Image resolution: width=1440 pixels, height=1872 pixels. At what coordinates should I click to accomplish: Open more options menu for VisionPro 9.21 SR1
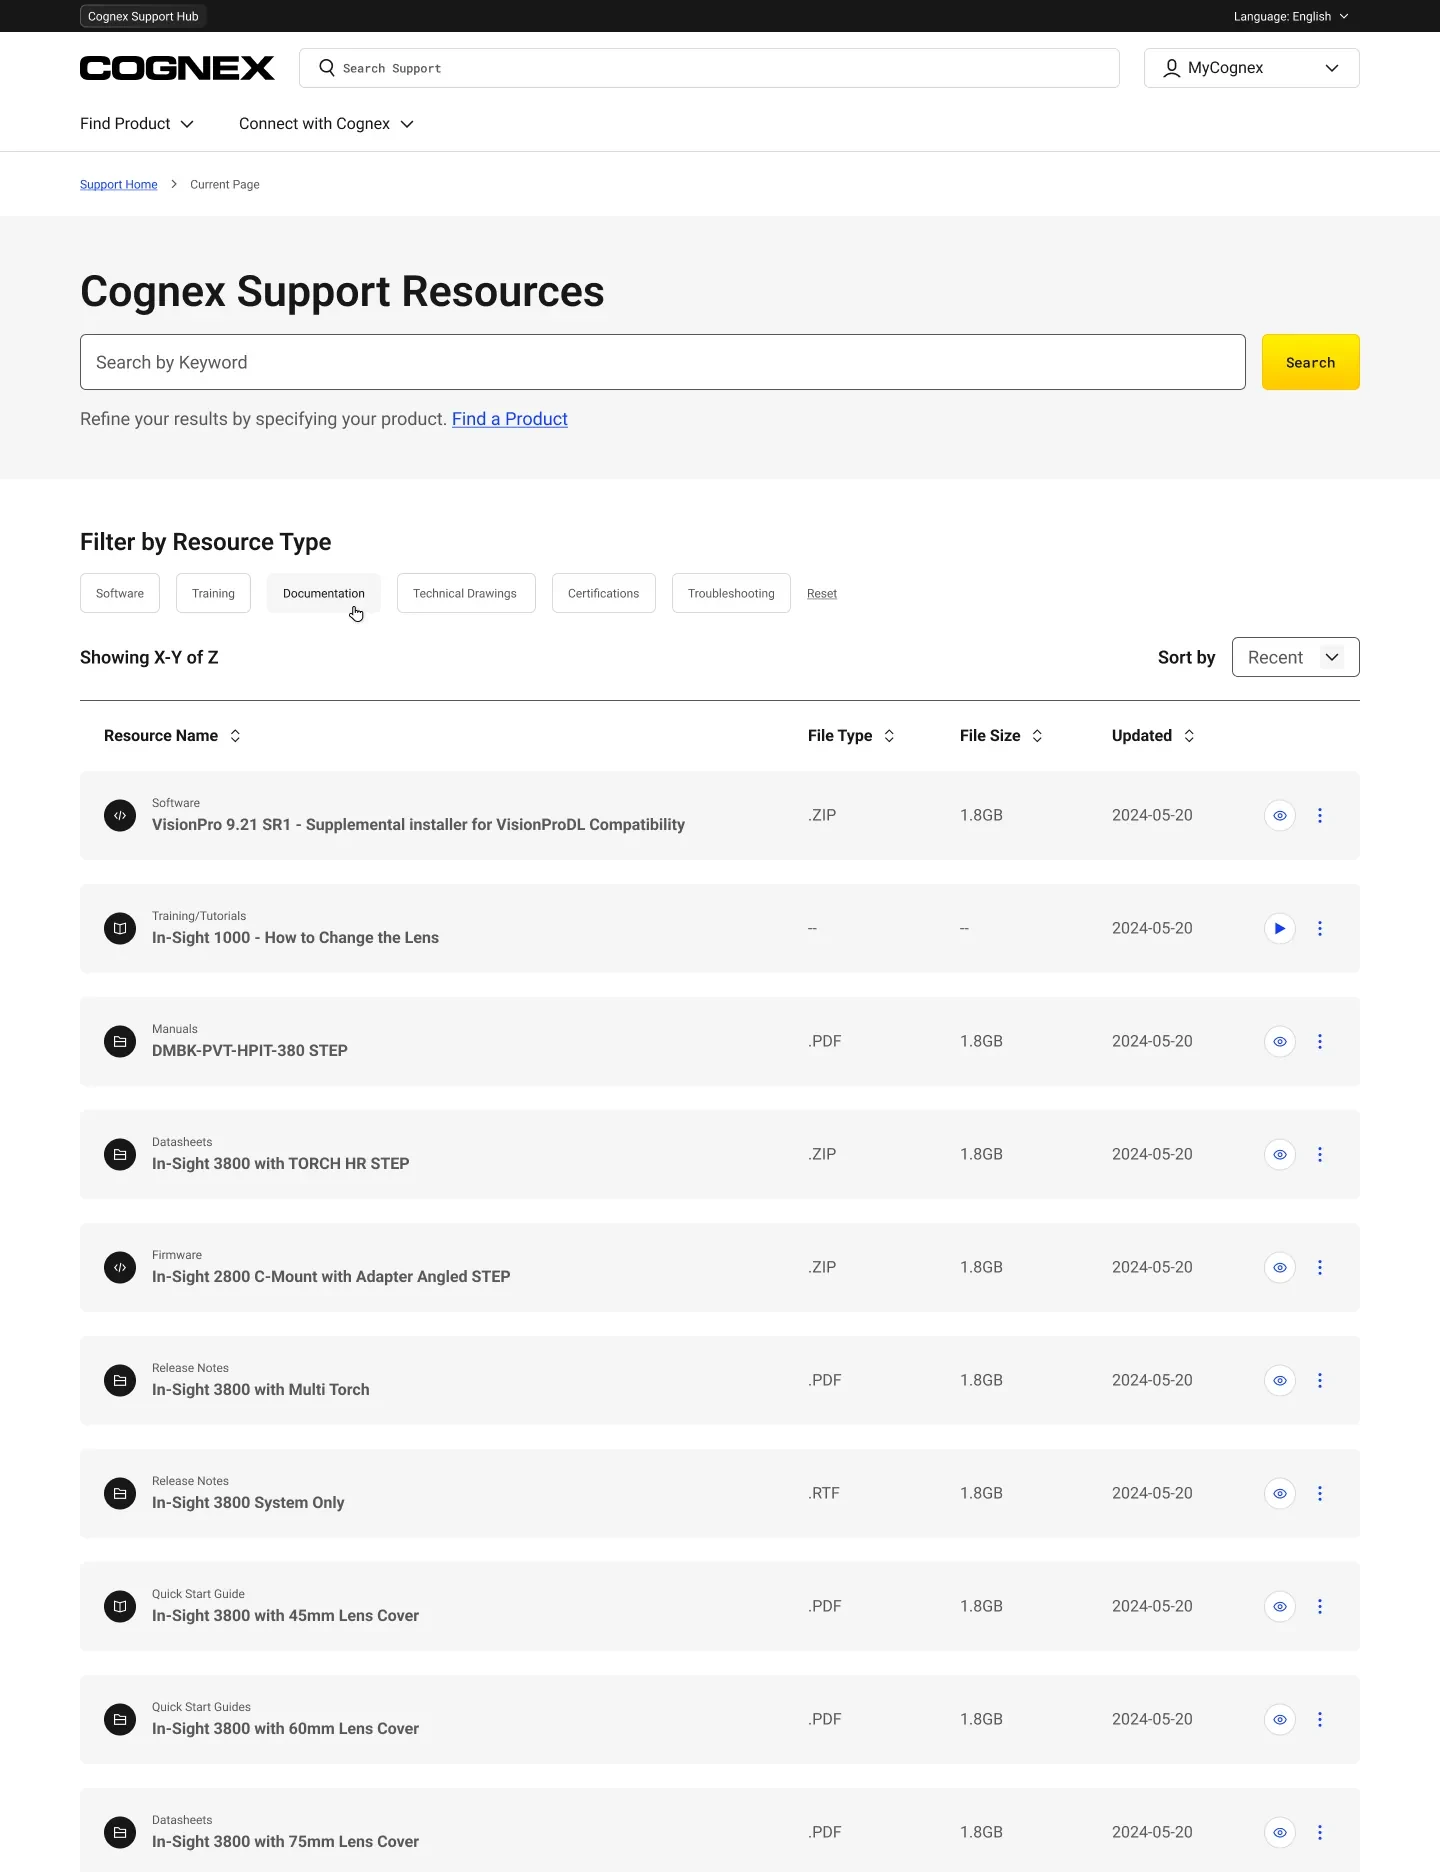coord(1320,815)
